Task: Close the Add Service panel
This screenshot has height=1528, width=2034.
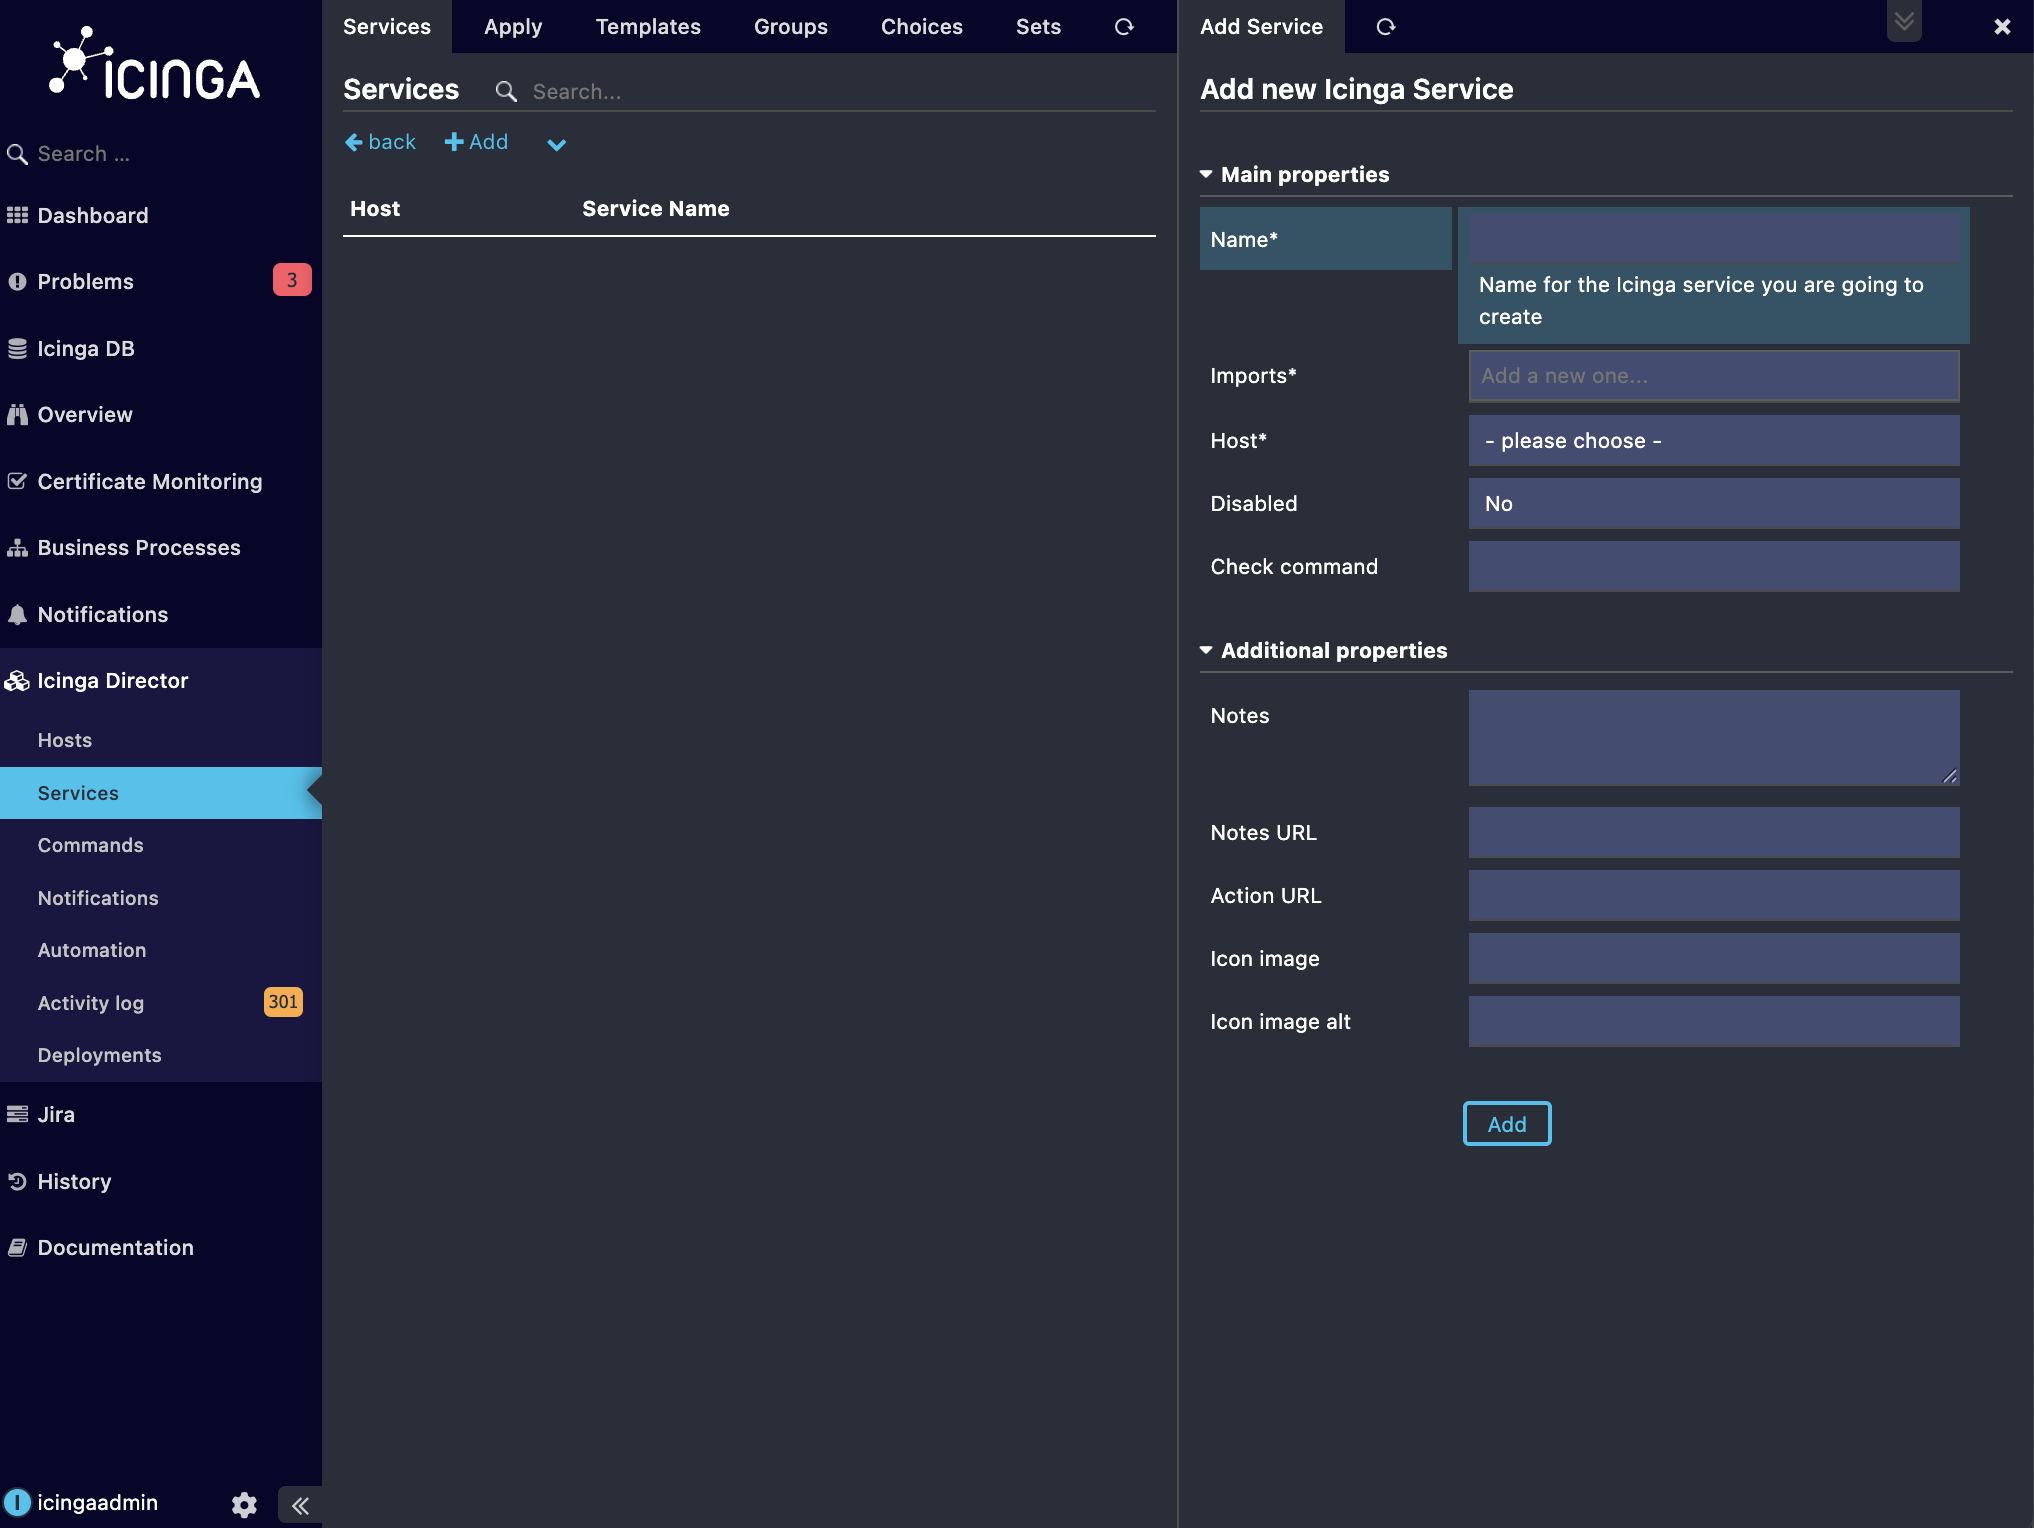Action: coord(2002,27)
